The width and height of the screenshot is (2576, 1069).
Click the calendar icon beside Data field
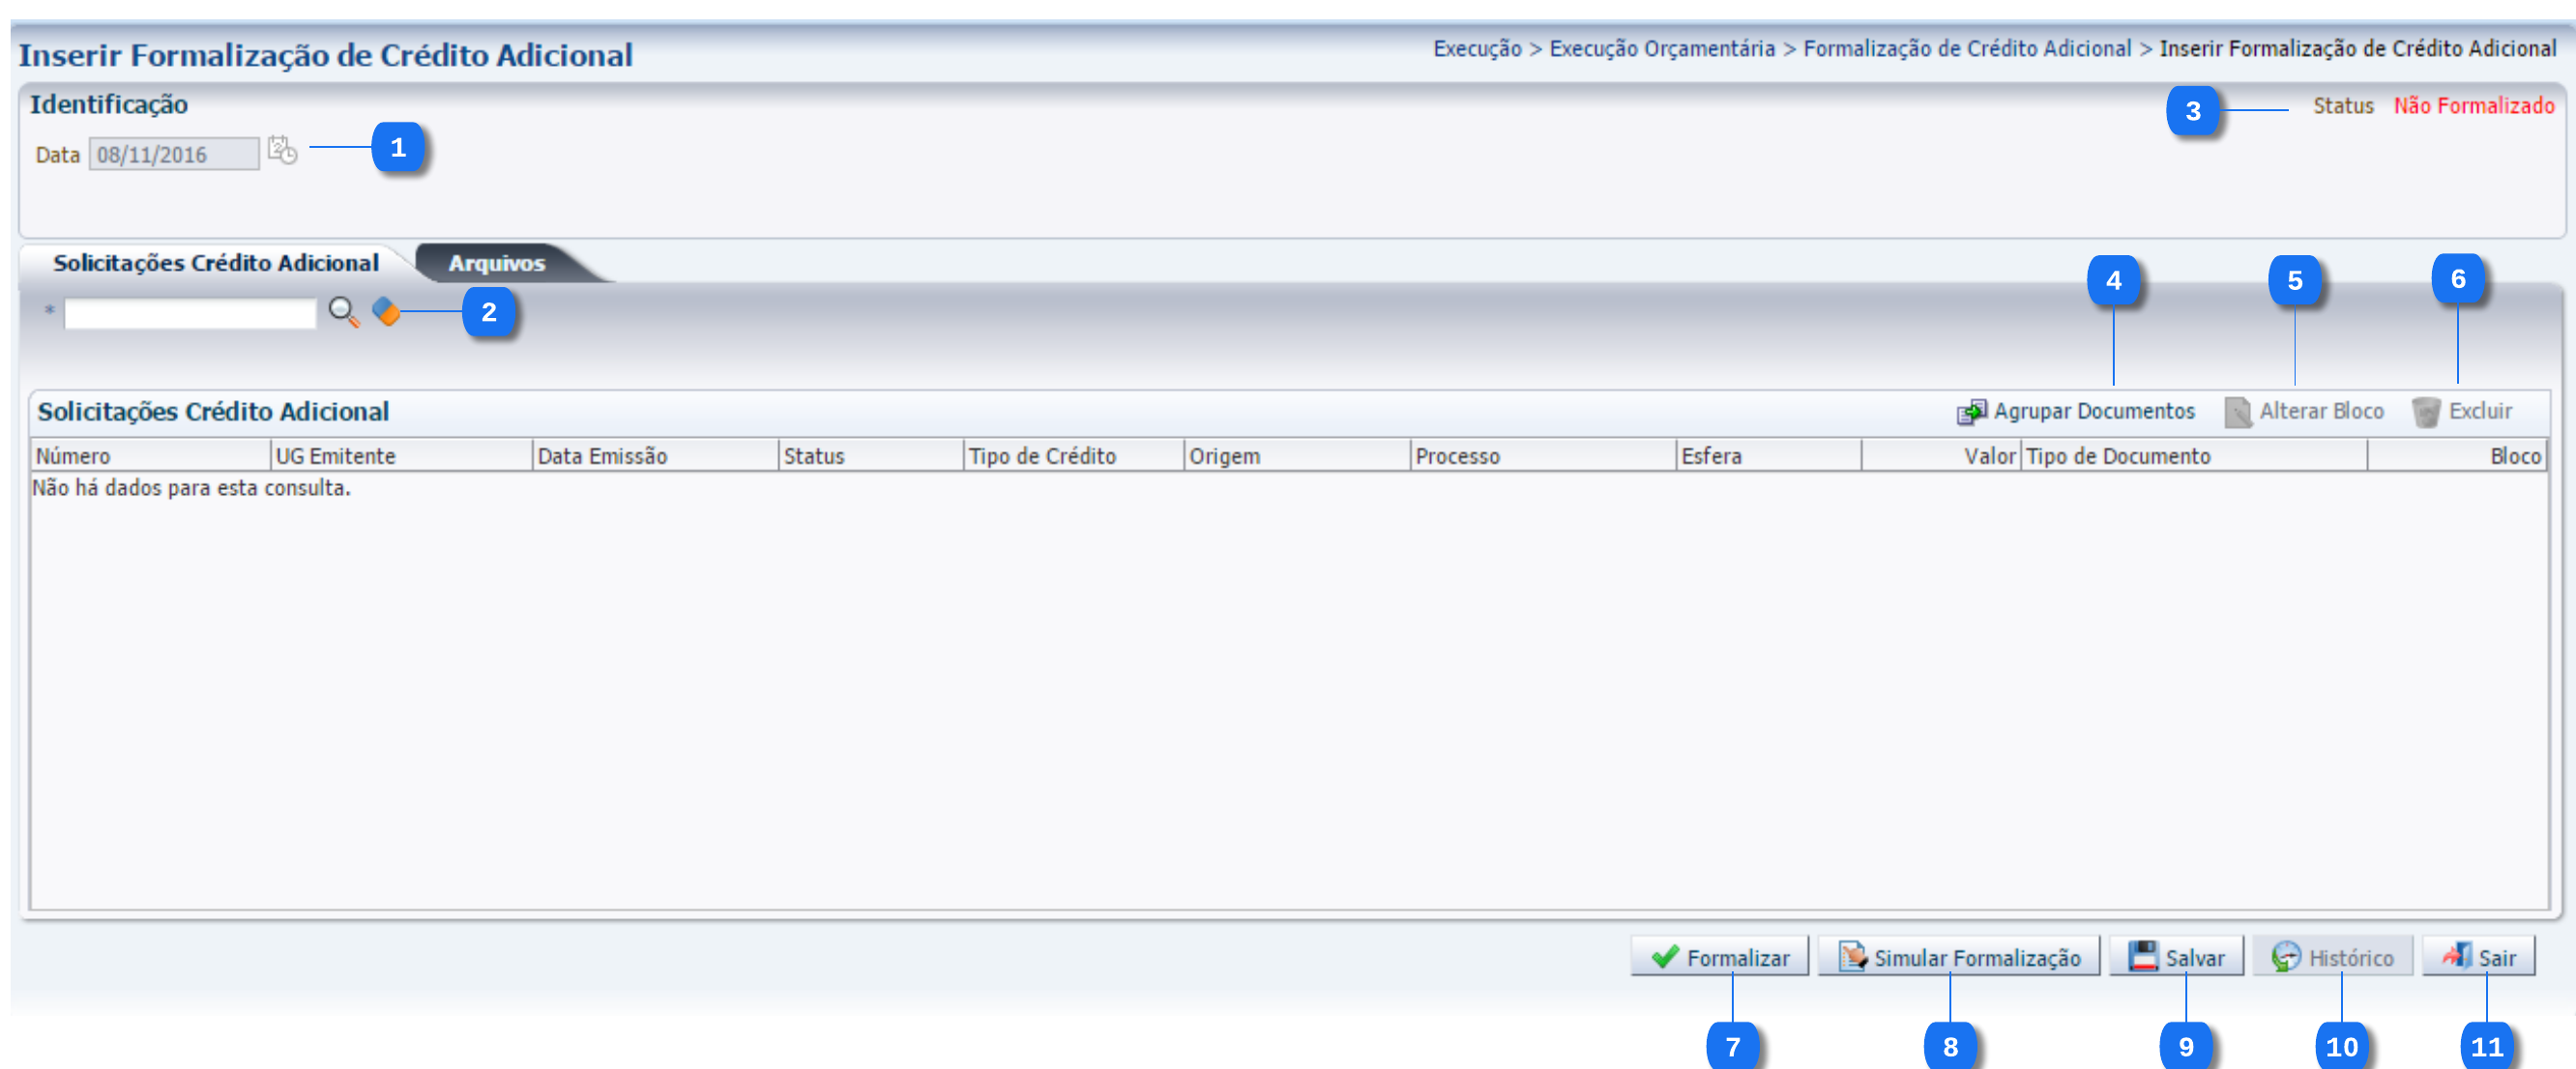282,151
